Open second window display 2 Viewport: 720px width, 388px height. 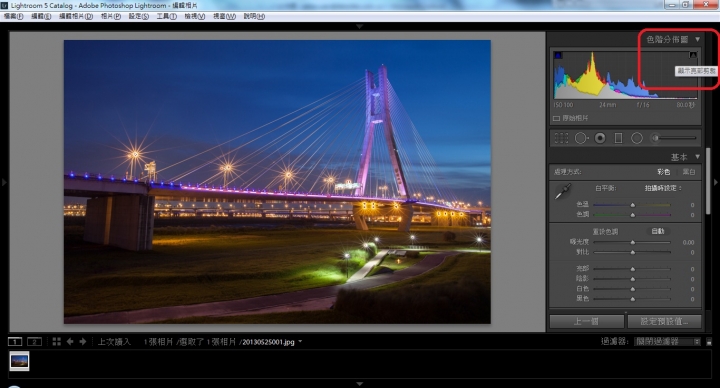34,342
